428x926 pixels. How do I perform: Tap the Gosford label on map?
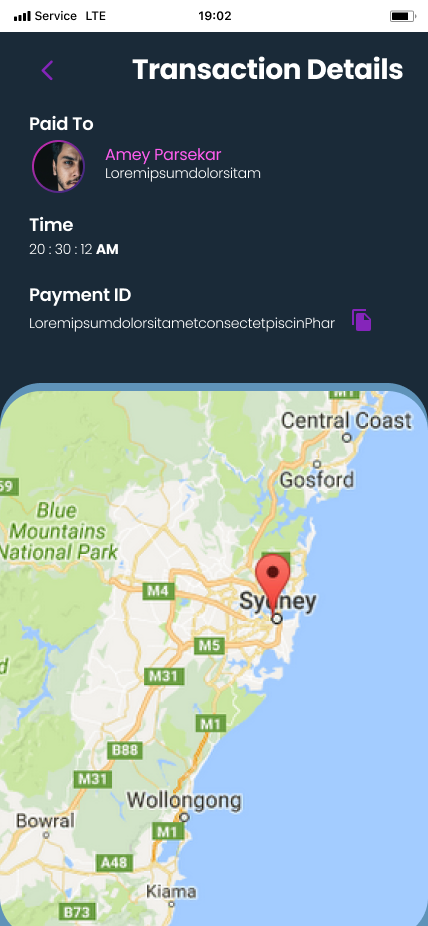[317, 480]
